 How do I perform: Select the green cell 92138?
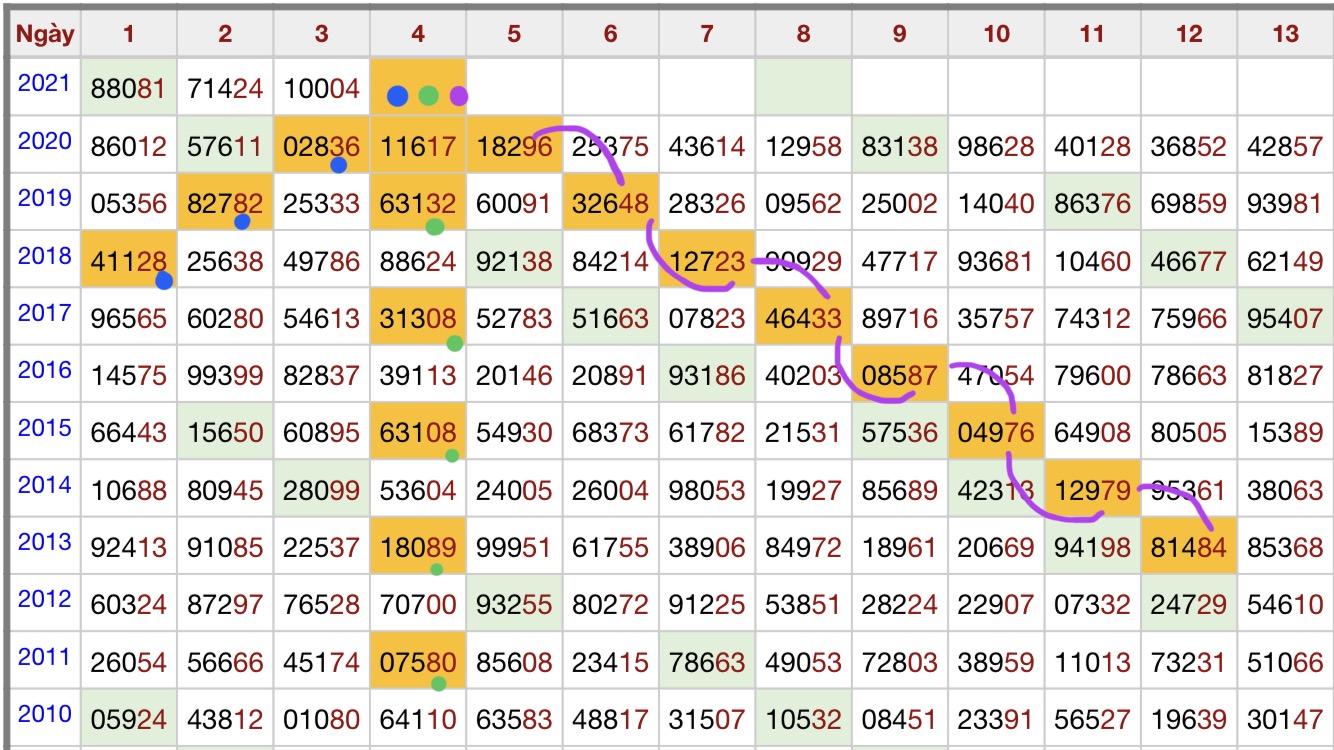point(514,261)
